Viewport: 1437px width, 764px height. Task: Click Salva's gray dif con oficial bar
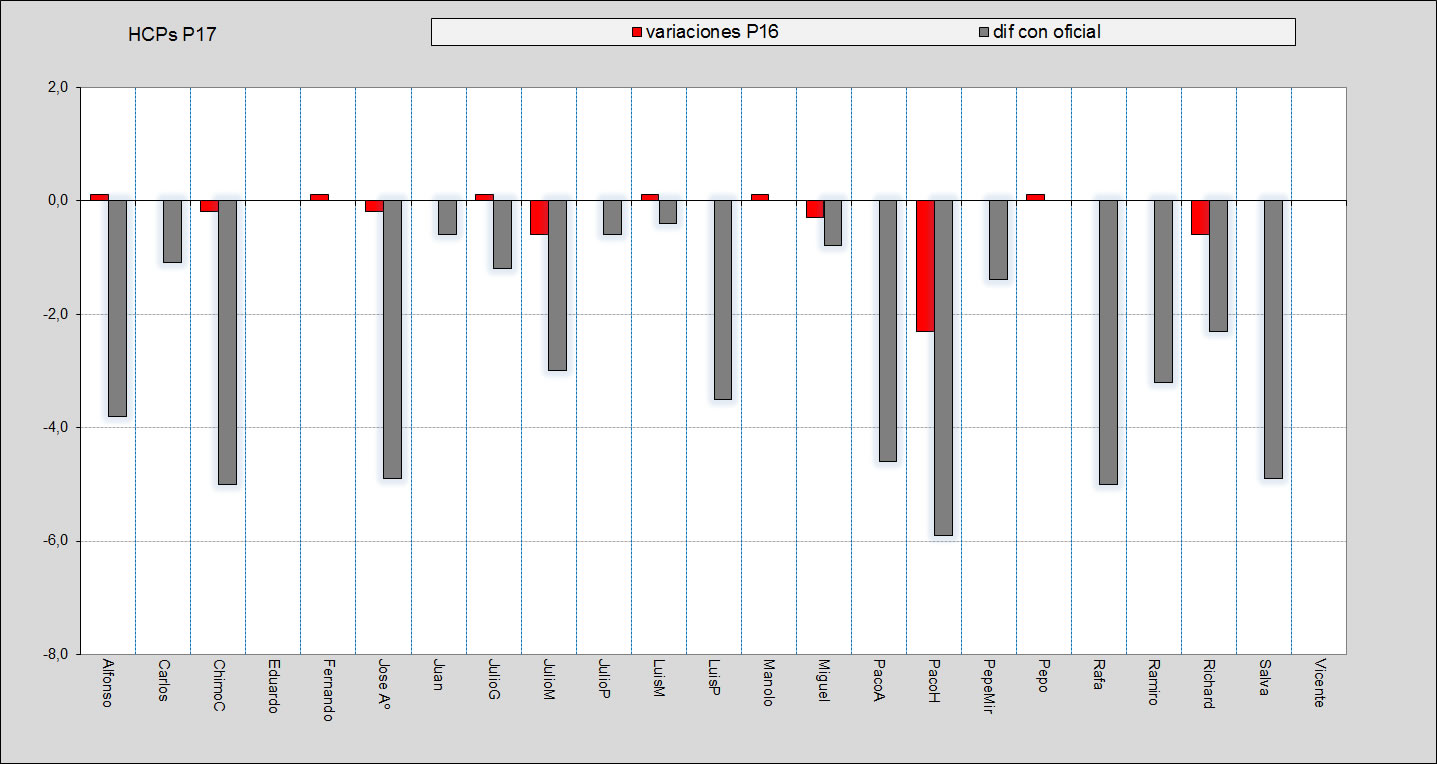tap(1273, 339)
